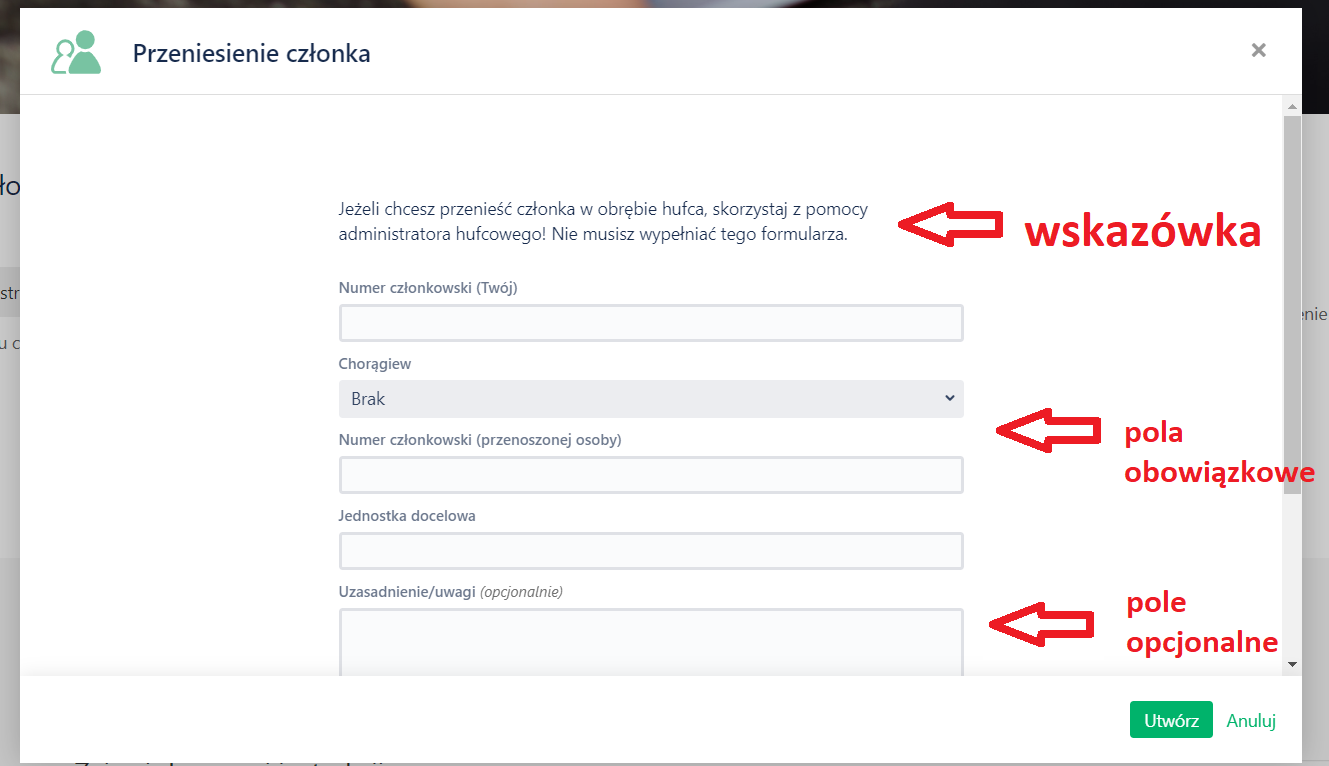The height and width of the screenshot is (766, 1329).
Task: Click the red arrow pointing at hint text
Action: click(x=949, y=224)
